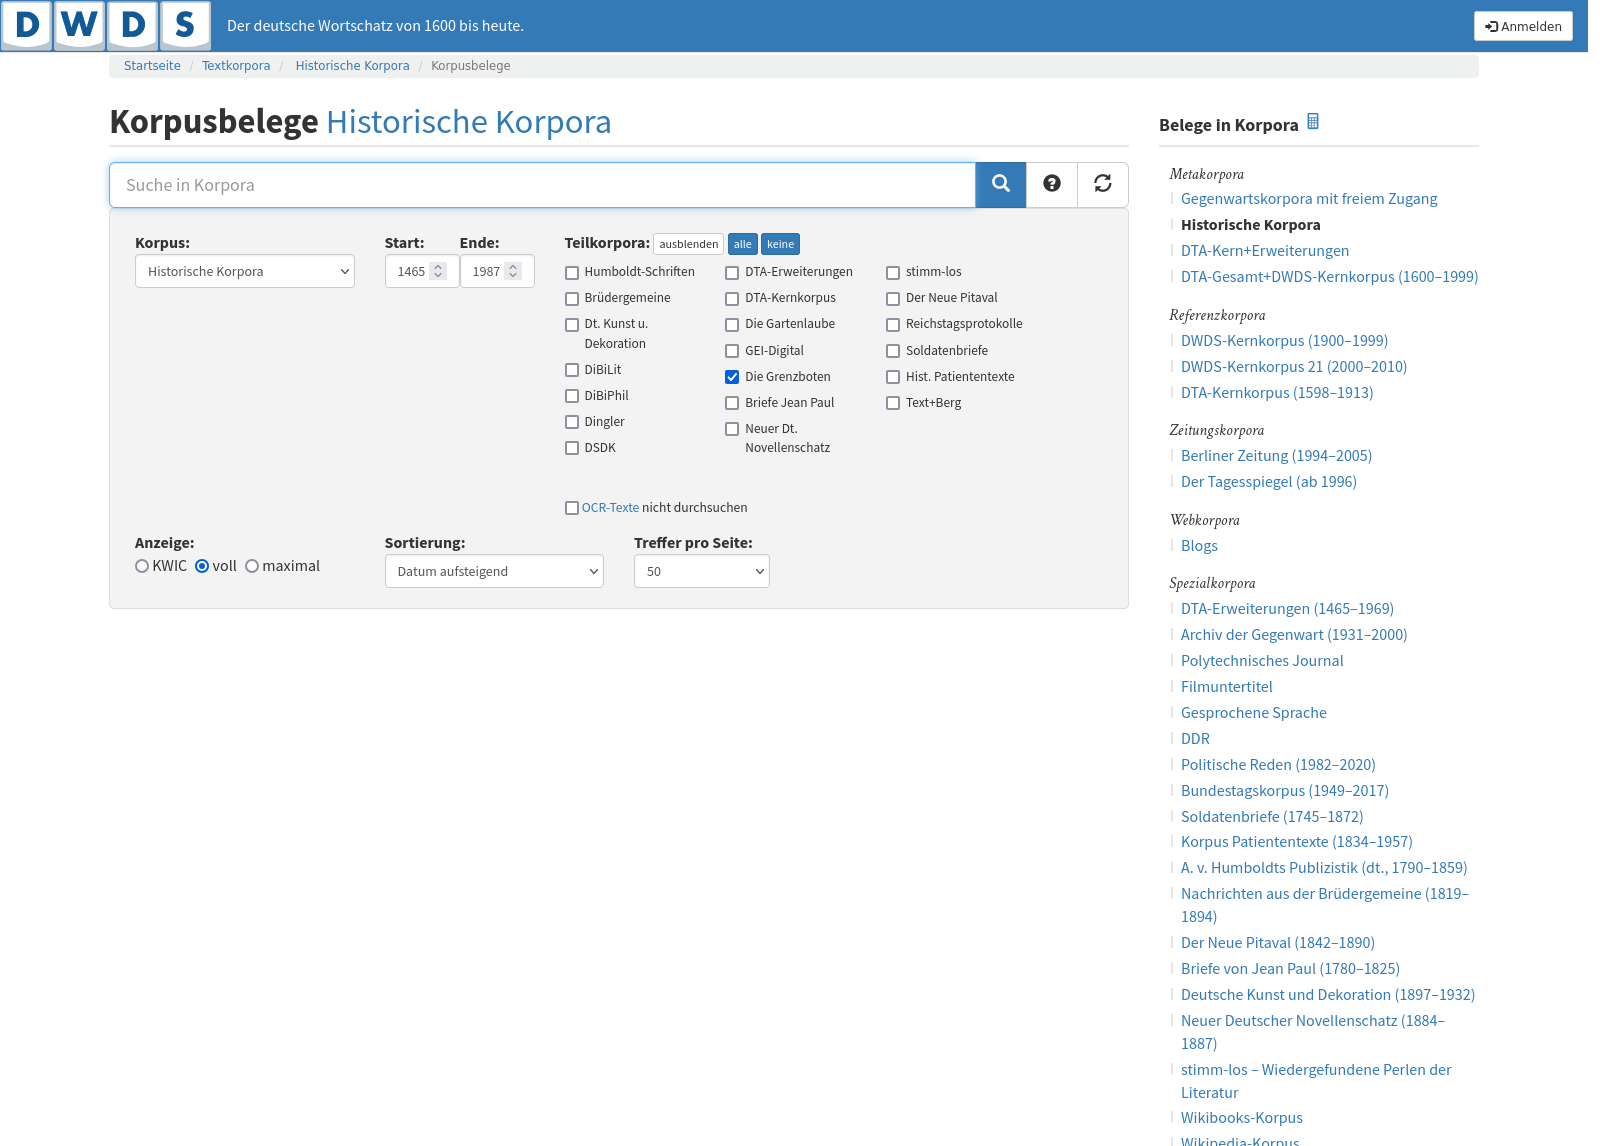Image resolution: width=1600 pixels, height=1146 pixels.
Task: Check the DiBiLit checkbox
Action: [572, 371]
